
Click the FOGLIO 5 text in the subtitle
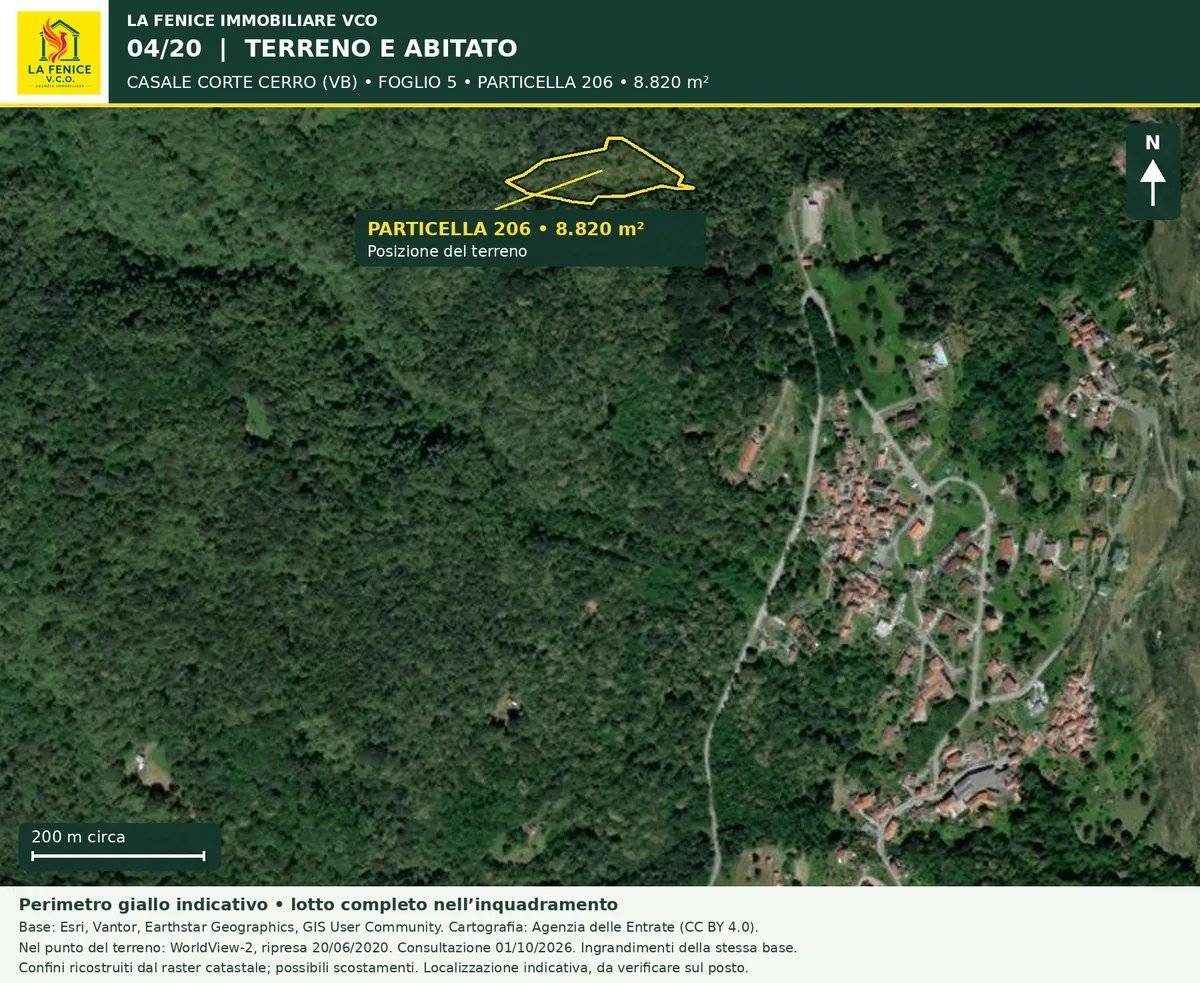(x=417, y=82)
